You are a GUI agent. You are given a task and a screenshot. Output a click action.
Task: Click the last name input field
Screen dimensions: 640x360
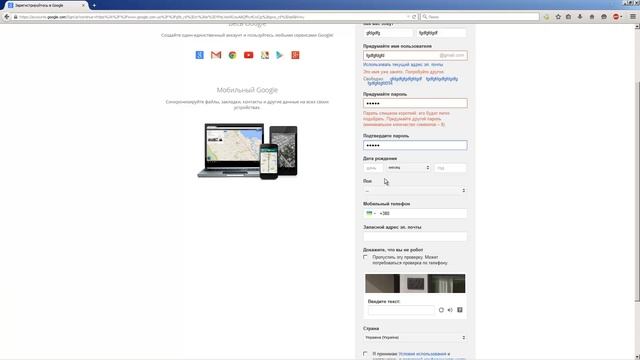pos(441,33)
